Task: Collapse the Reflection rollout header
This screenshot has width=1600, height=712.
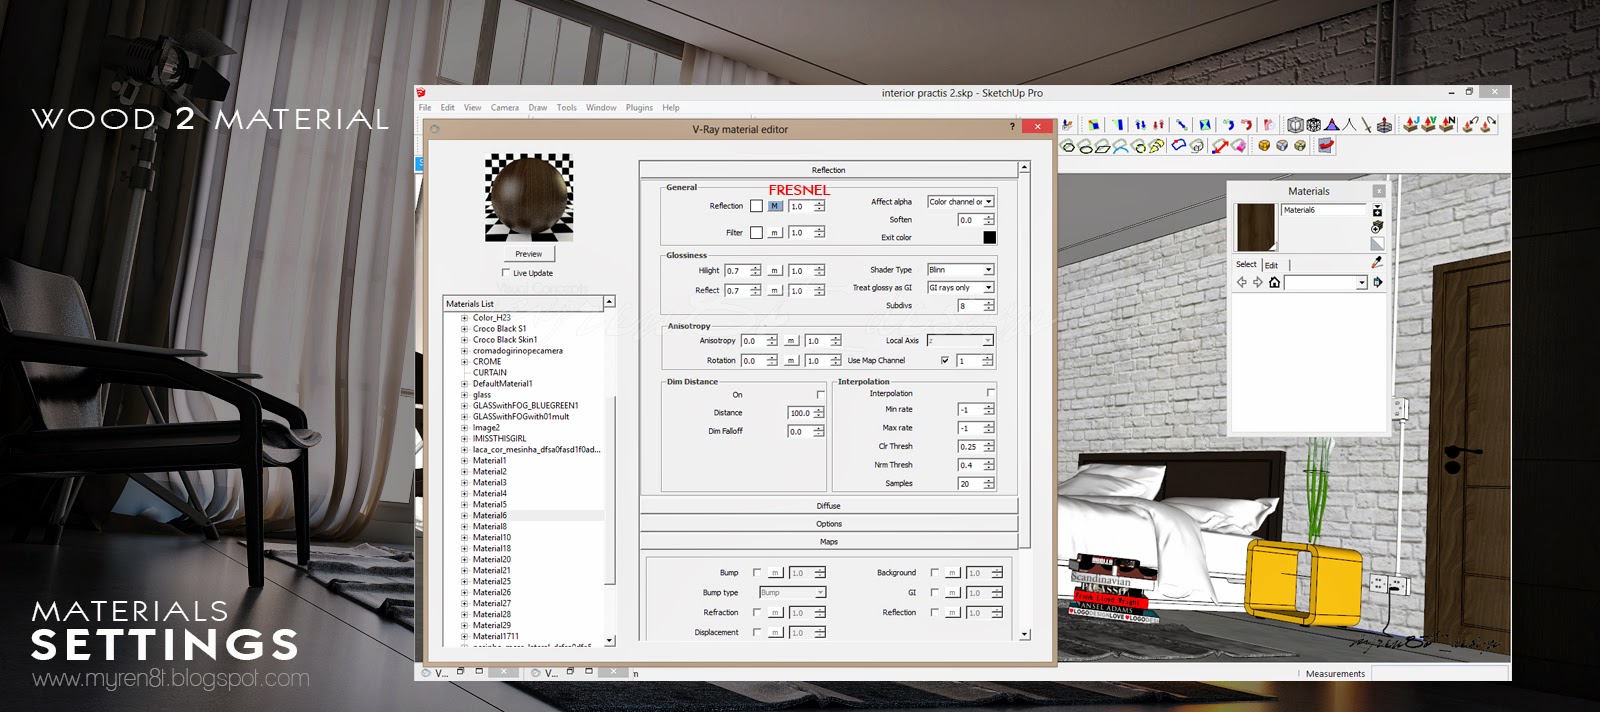Action: coord(828,170)
